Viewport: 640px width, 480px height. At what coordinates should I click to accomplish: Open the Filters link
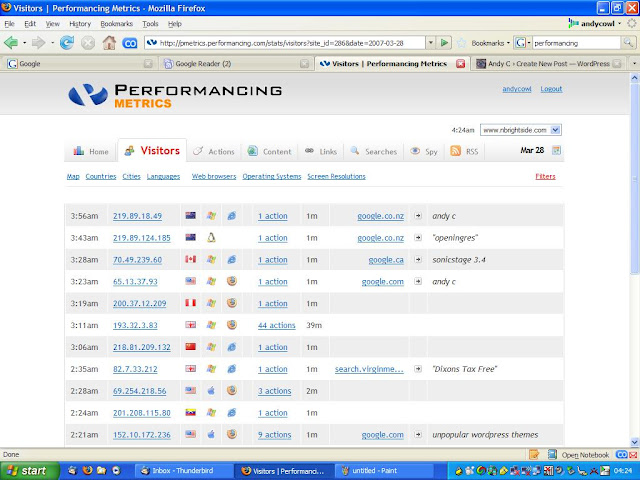point(545,176)
